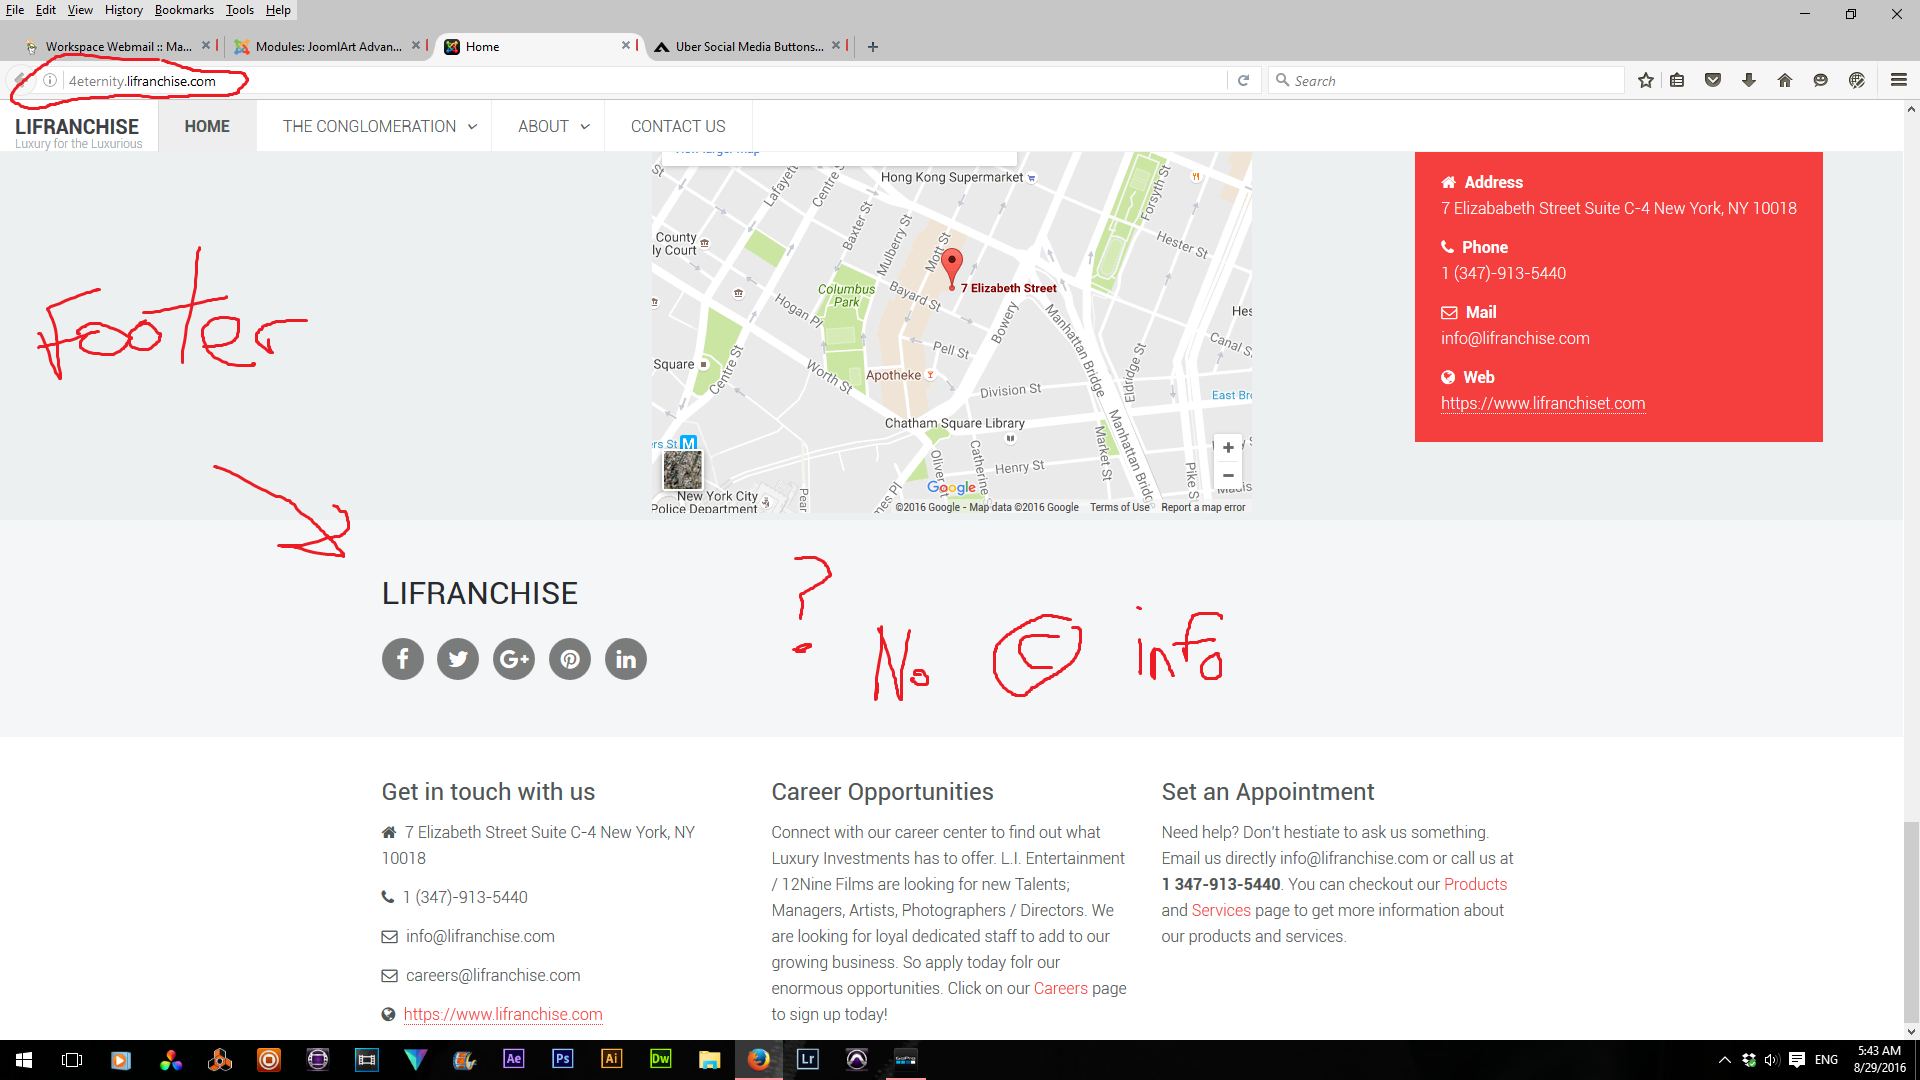This screenshot has width=1920, height=1080.
Task: Click the Firefox home toolbar icon
Action: coord(1784,80)
